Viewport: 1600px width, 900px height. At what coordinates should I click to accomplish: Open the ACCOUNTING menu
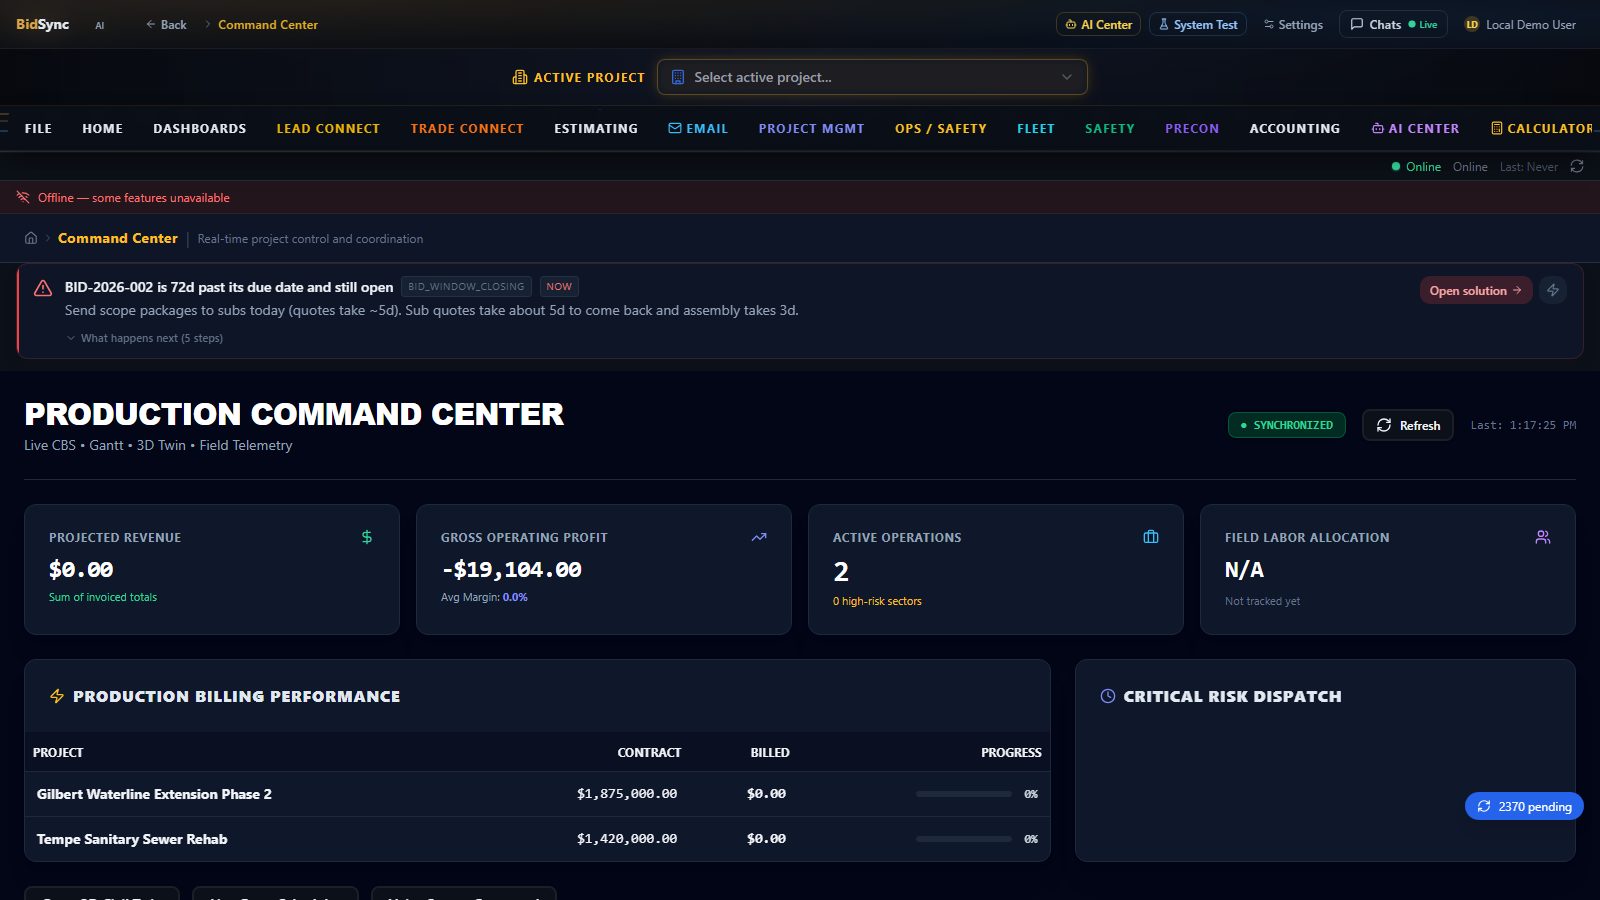pos(1295,128)
